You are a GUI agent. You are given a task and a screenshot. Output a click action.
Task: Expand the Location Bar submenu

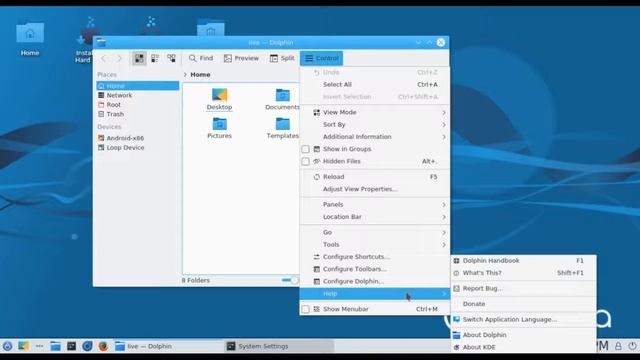coord(375,217)
